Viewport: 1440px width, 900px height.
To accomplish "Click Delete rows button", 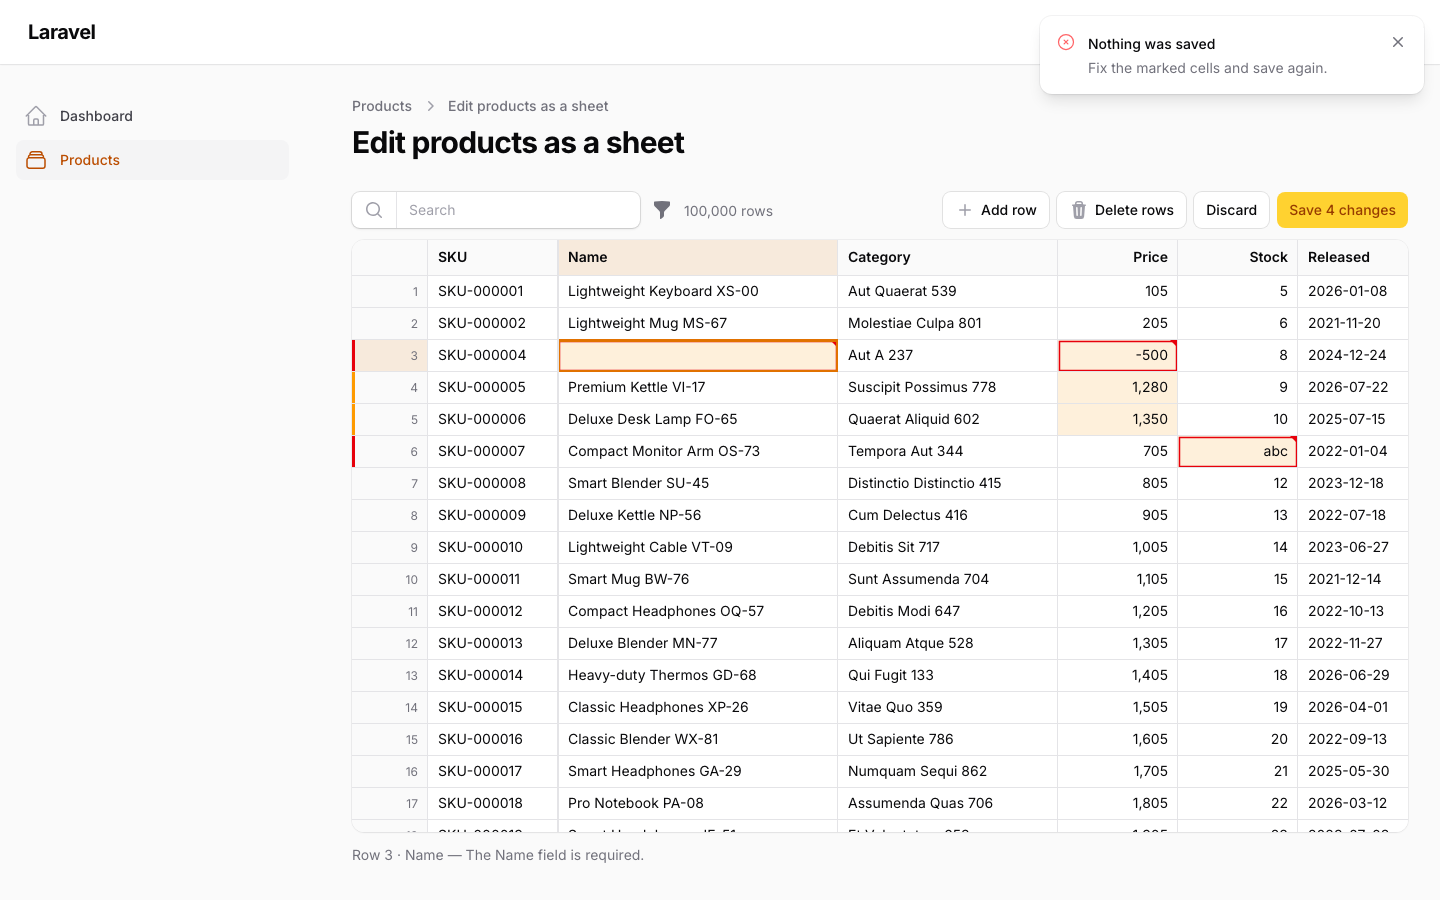I will tap(1122, 210).
